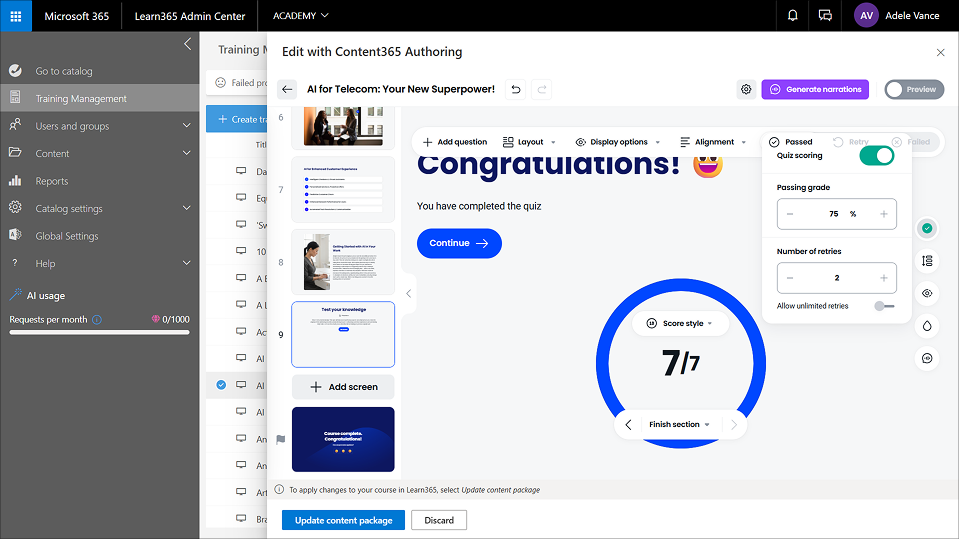Click the Update content package button
The image size is (959, 539).
[343, 520]
